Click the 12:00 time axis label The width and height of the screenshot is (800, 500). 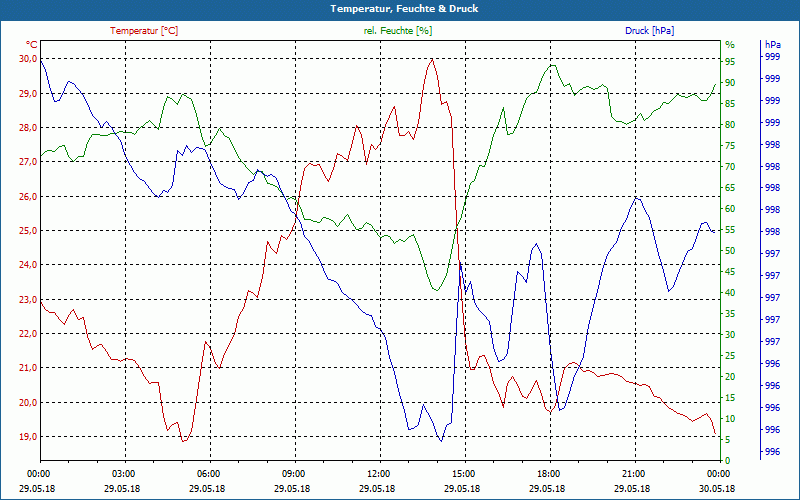[380, 474]
